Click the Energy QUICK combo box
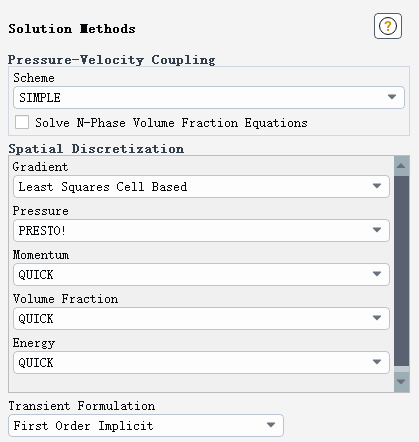The height and width of the screenshot is (442, 419). coord(201,362)
